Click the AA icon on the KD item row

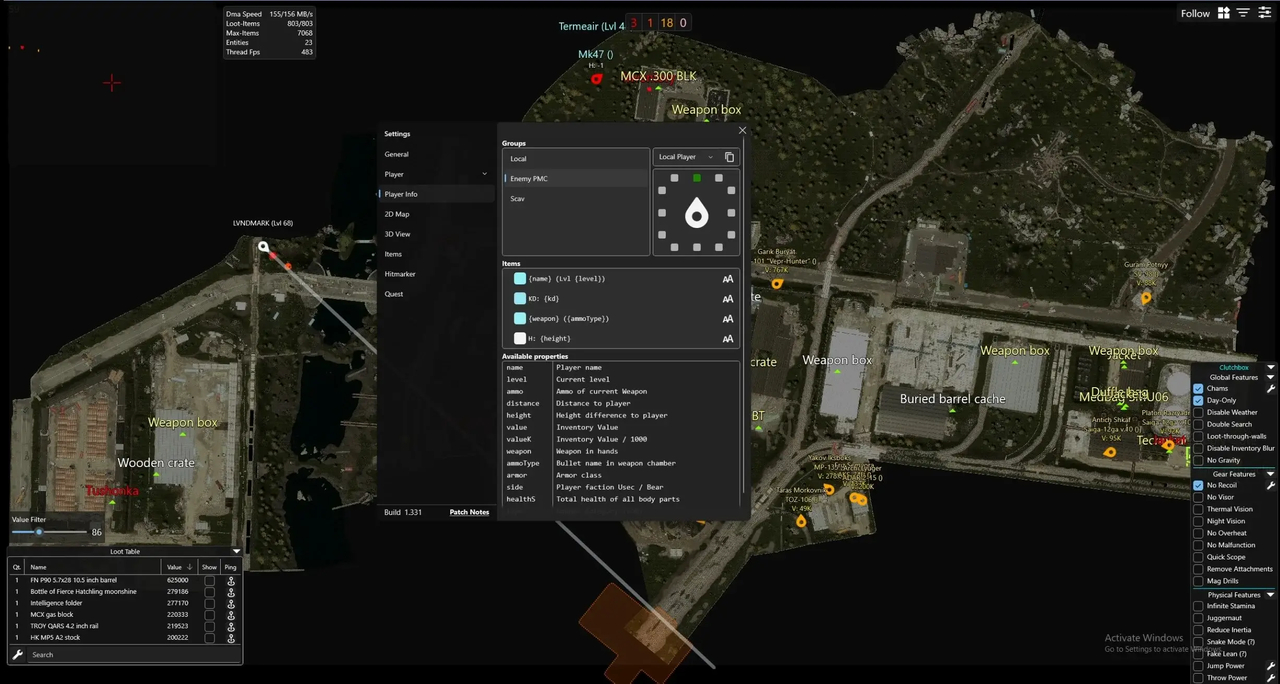tap(727, 298)
